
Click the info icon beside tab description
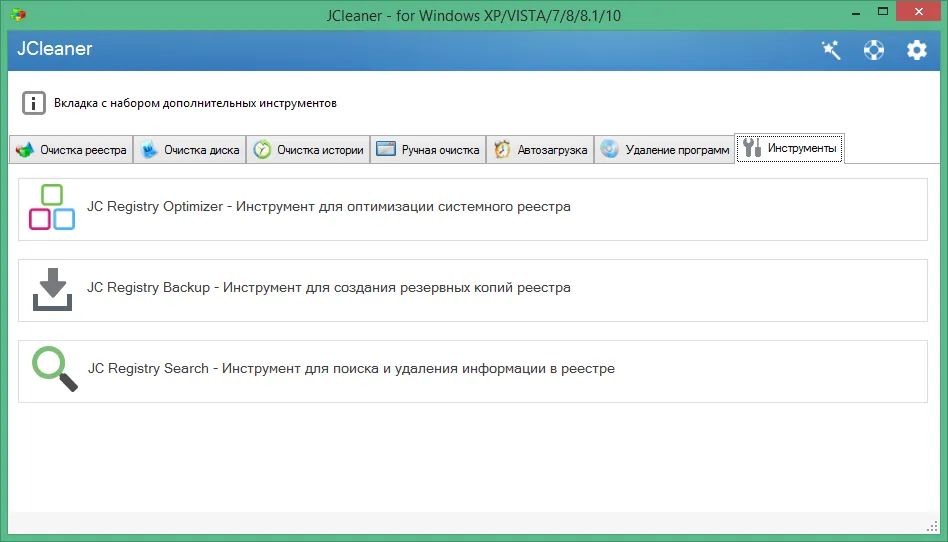pos(34,103)
